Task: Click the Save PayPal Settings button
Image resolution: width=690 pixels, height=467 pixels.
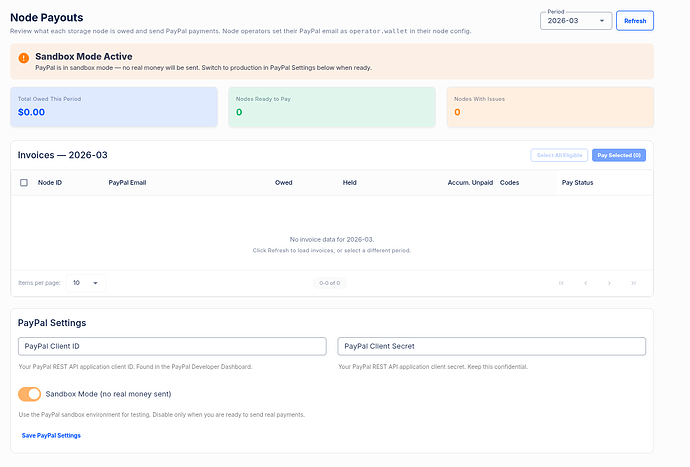Action: pyautogui.click(x=51, y=436)
